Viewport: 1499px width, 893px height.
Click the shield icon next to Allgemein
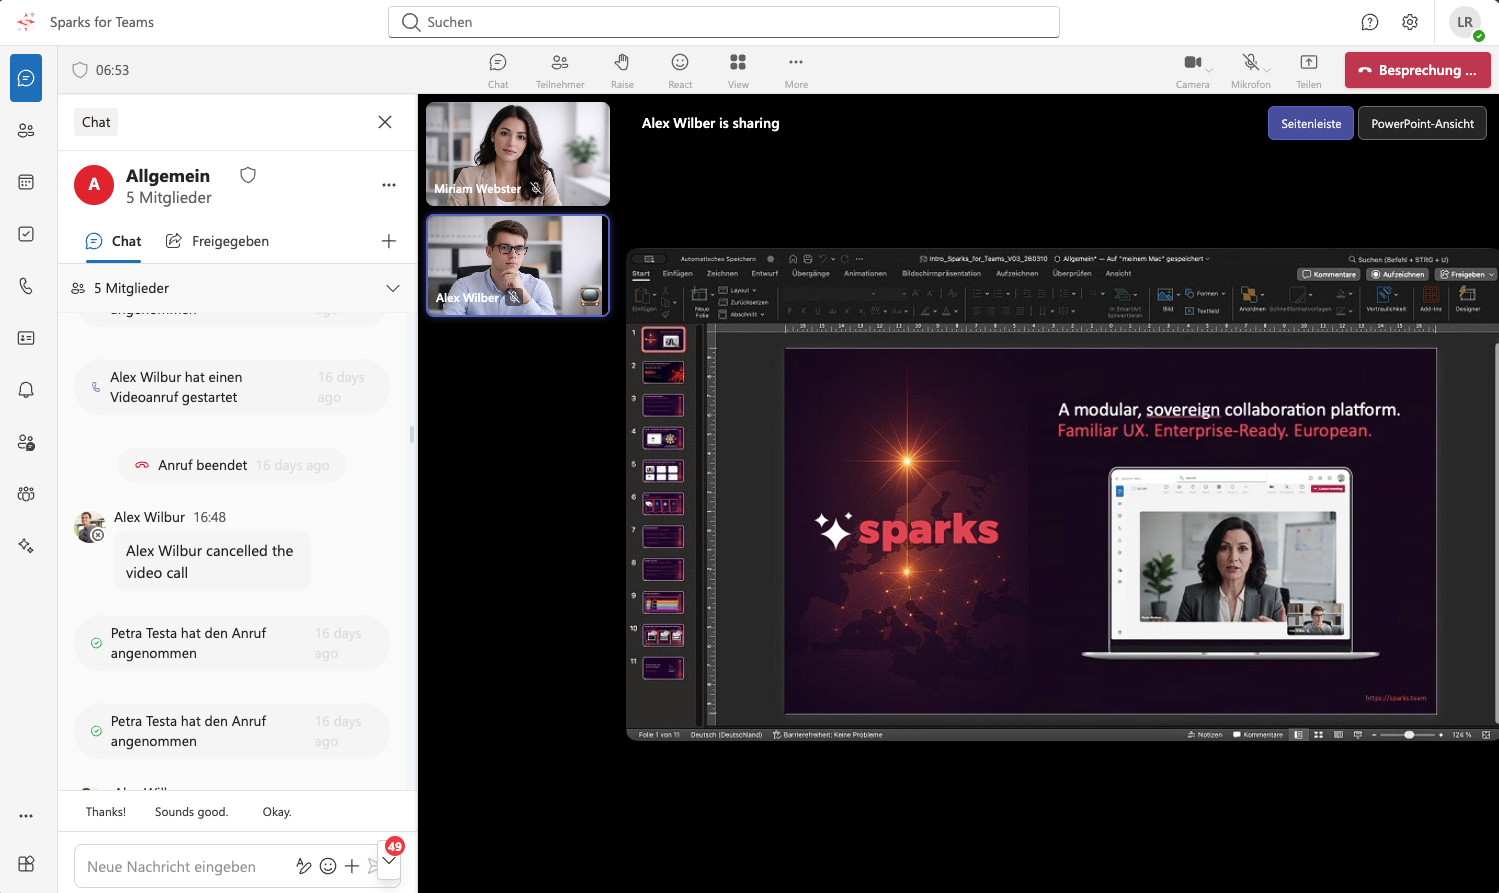(248, 175)
